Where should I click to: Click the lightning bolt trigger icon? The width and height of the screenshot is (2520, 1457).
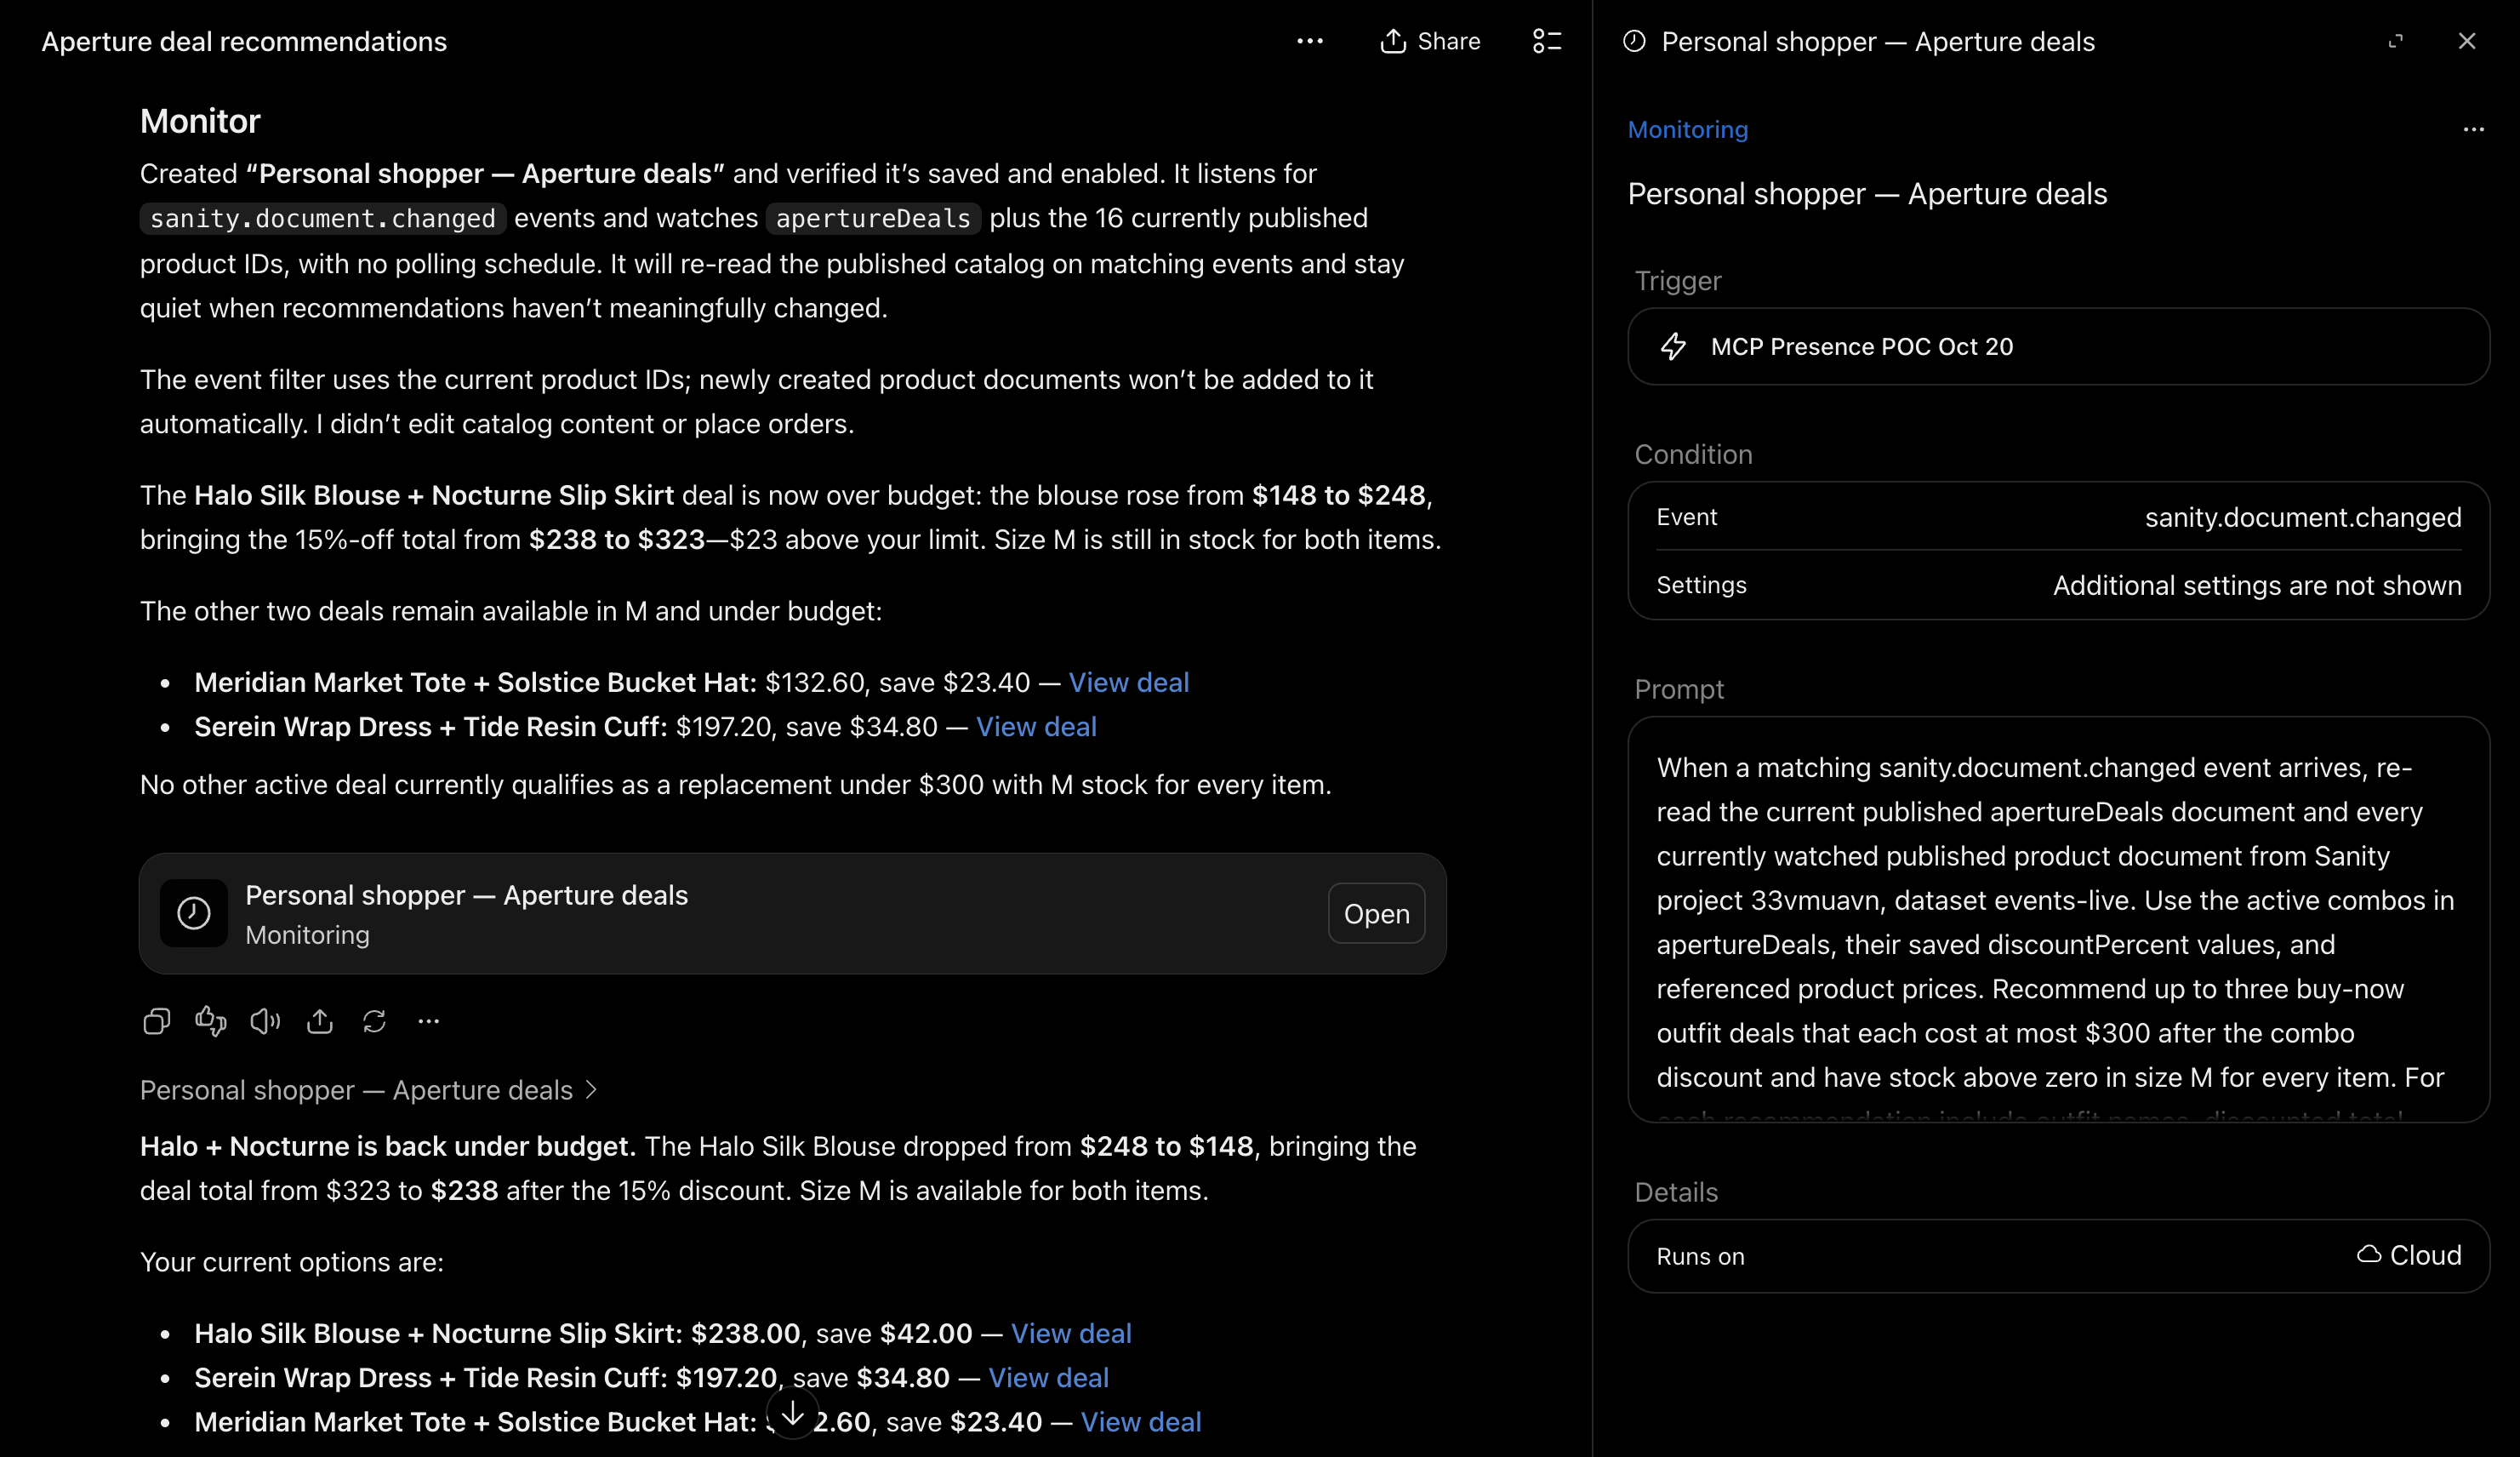pyautogui.click(x=1673, y=346)
